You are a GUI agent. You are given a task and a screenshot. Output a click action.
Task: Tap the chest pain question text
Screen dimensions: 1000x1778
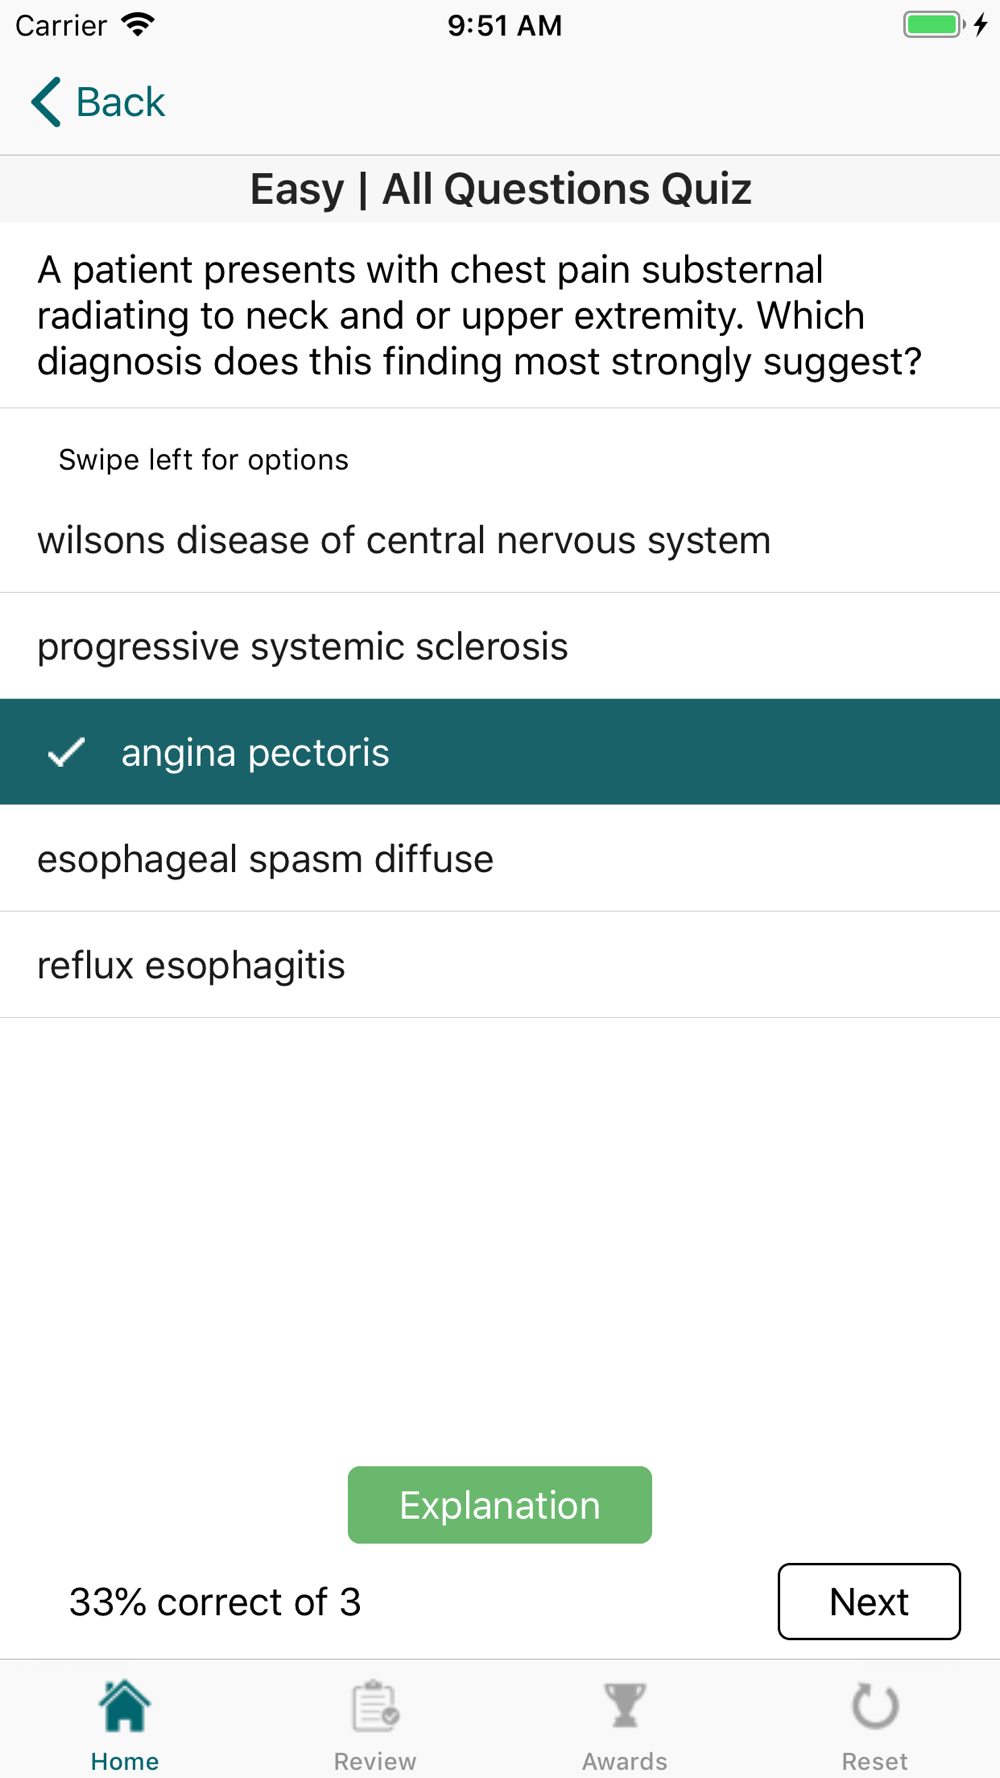pyautogui.click(x=480, y=315)
